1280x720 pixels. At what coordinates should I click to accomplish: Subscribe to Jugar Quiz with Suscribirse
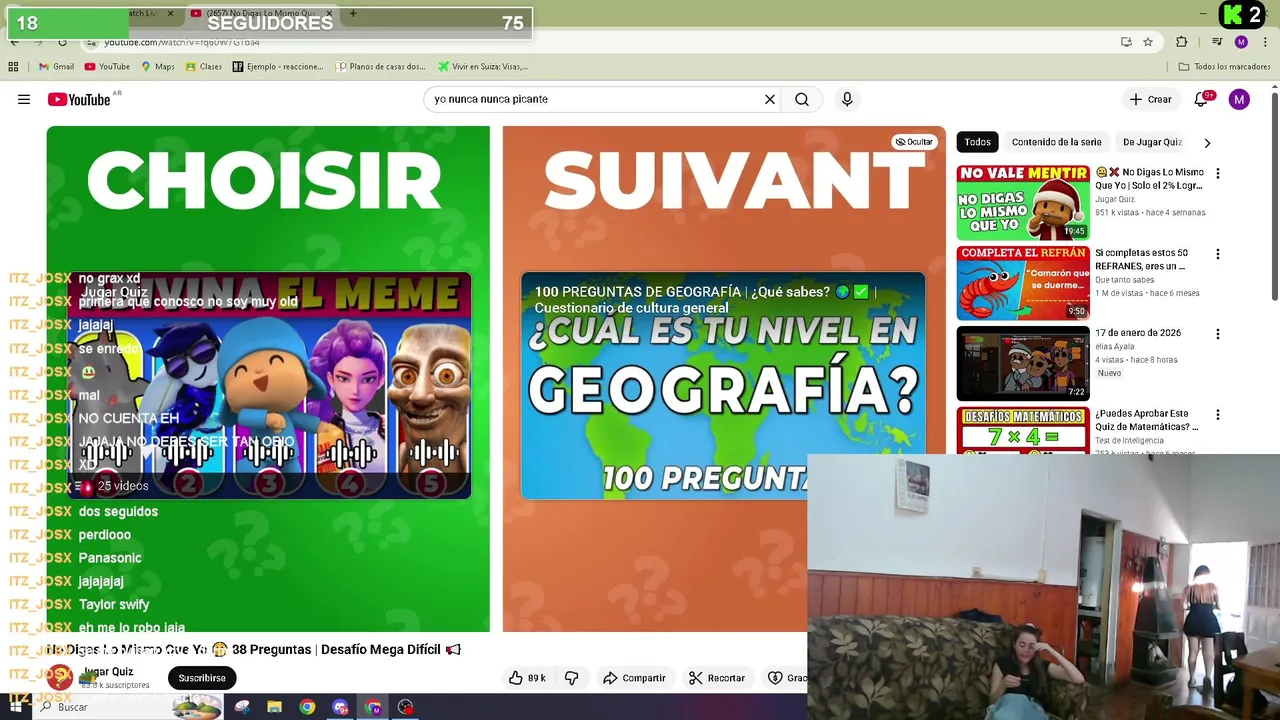(x=202, y=678)
